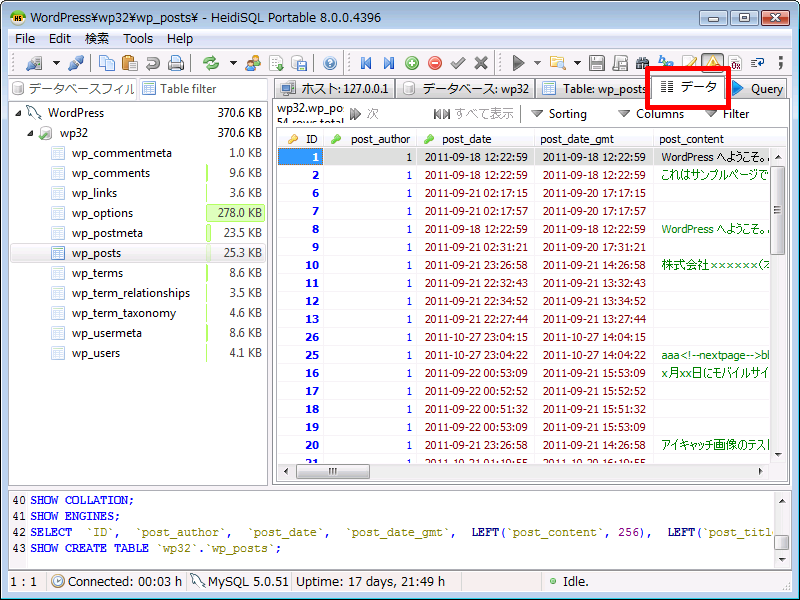
Task: Open the dropdown arrow beside the load SQL icon
Action: 577,63
